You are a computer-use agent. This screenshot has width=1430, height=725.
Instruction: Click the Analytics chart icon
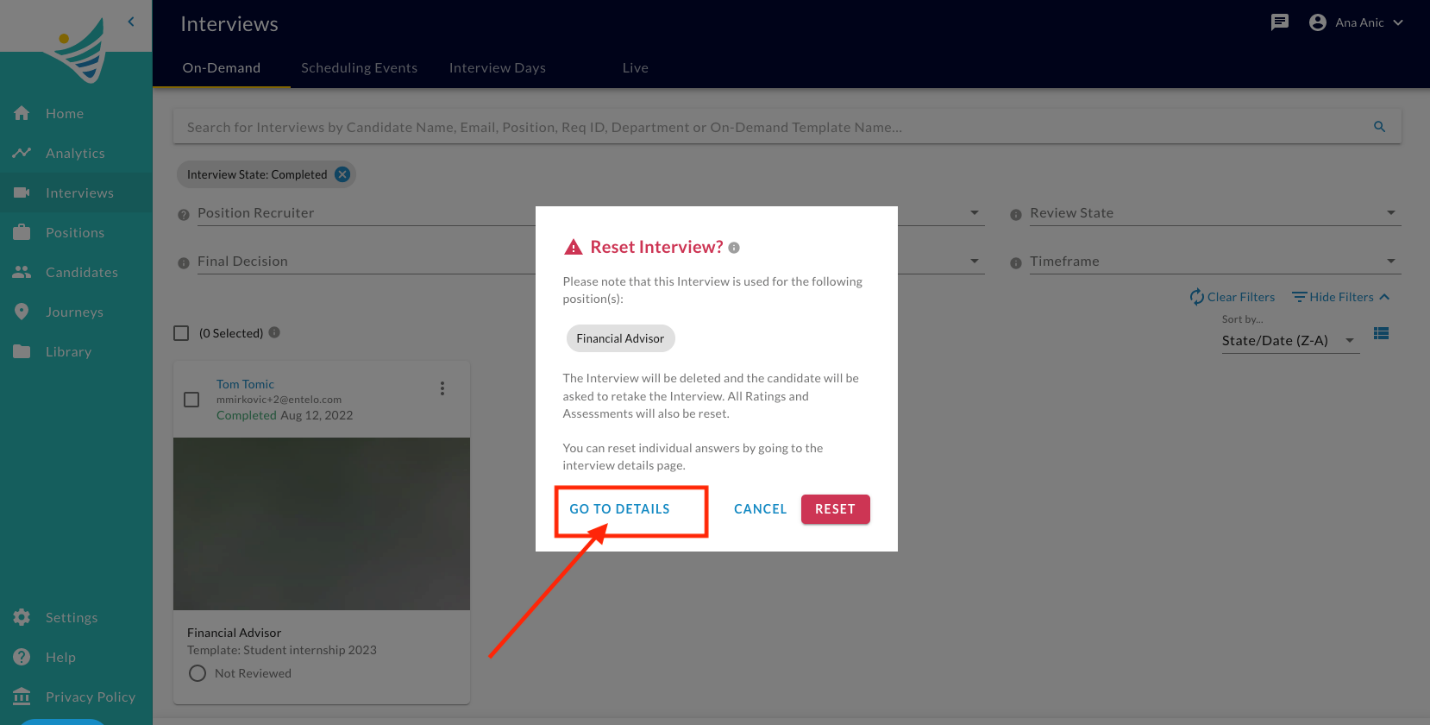21,153
